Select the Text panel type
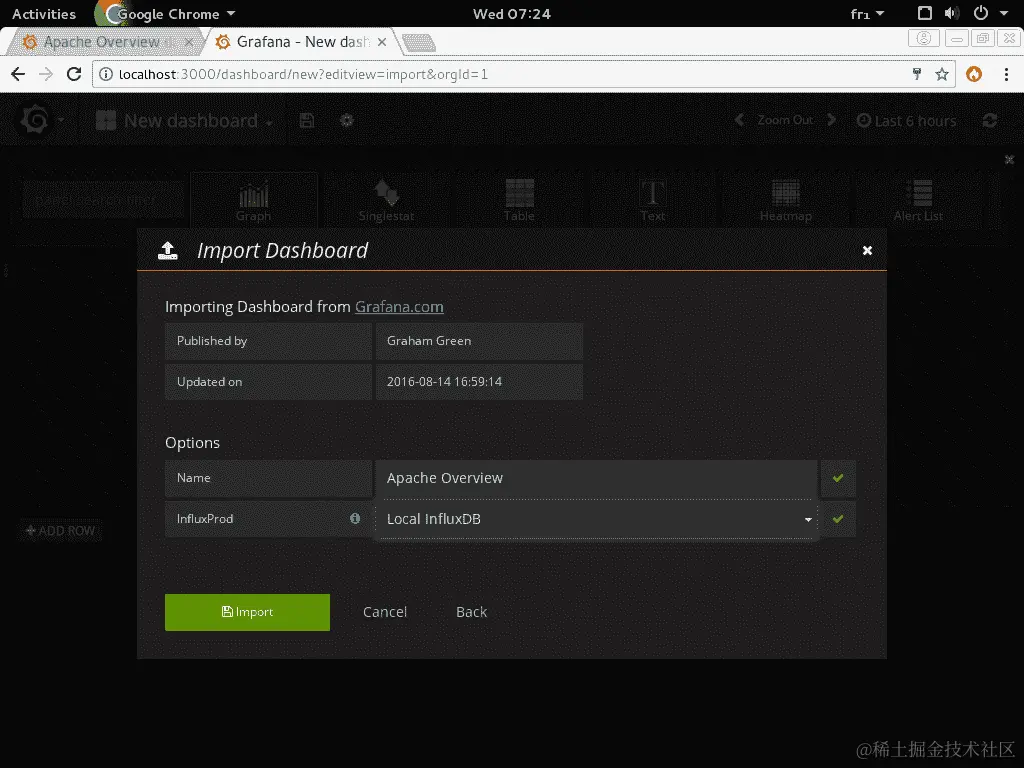 click(652, 200)
